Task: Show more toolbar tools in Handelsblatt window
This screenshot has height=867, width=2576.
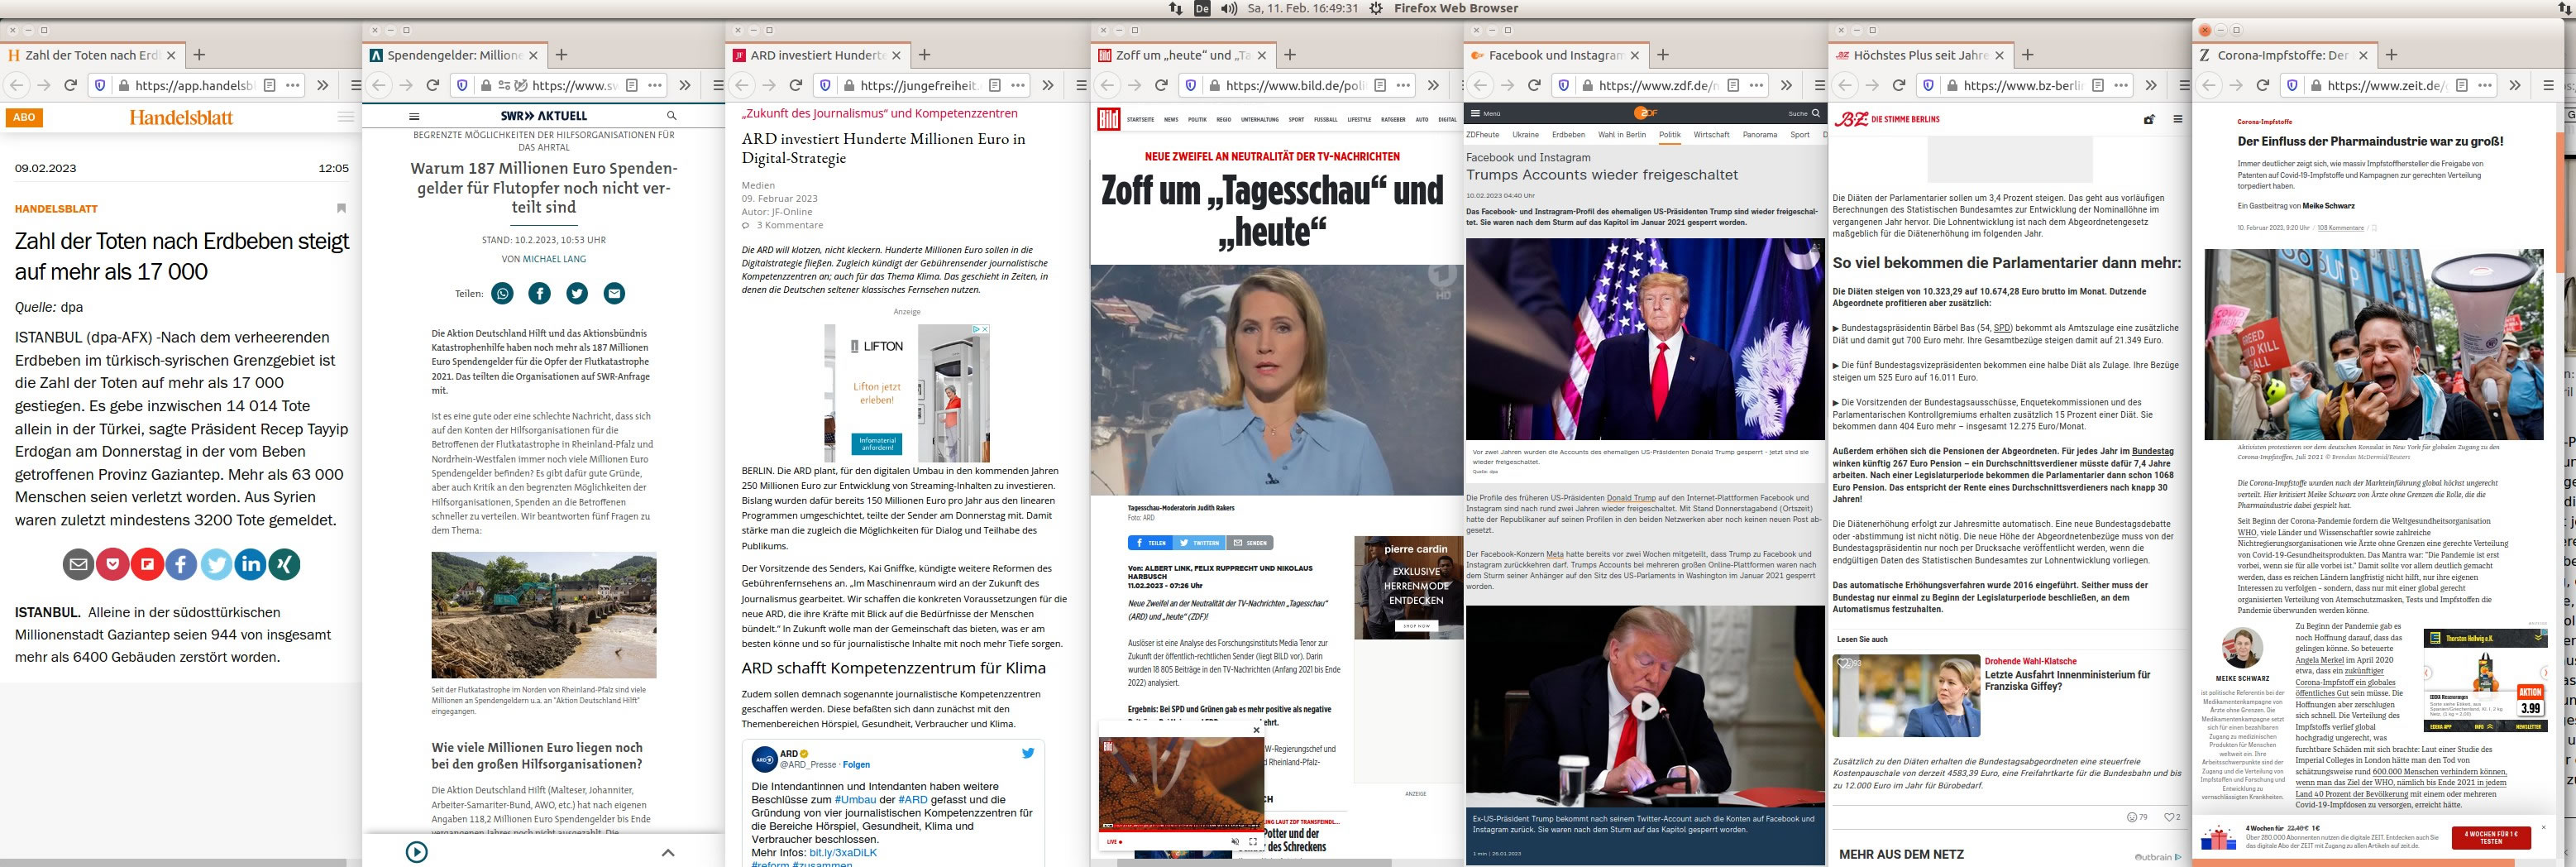Action: (322, 85)
